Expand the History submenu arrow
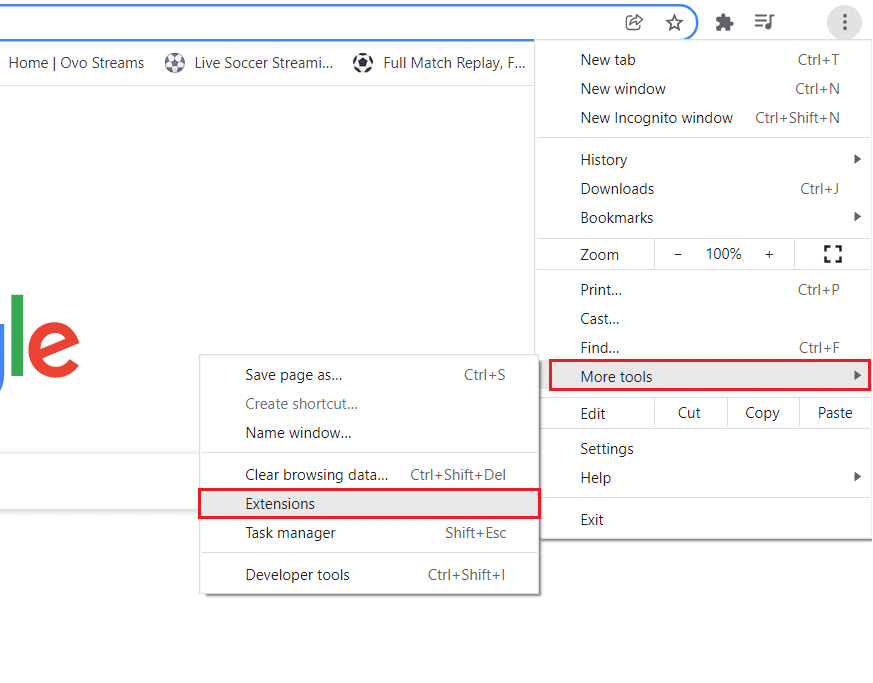 (856, 159)
